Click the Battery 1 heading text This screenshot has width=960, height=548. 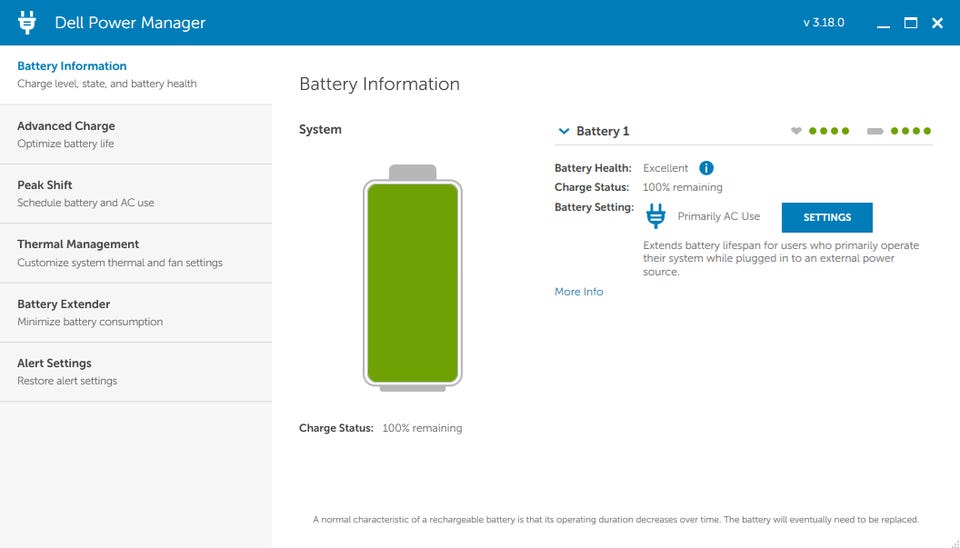602,131
